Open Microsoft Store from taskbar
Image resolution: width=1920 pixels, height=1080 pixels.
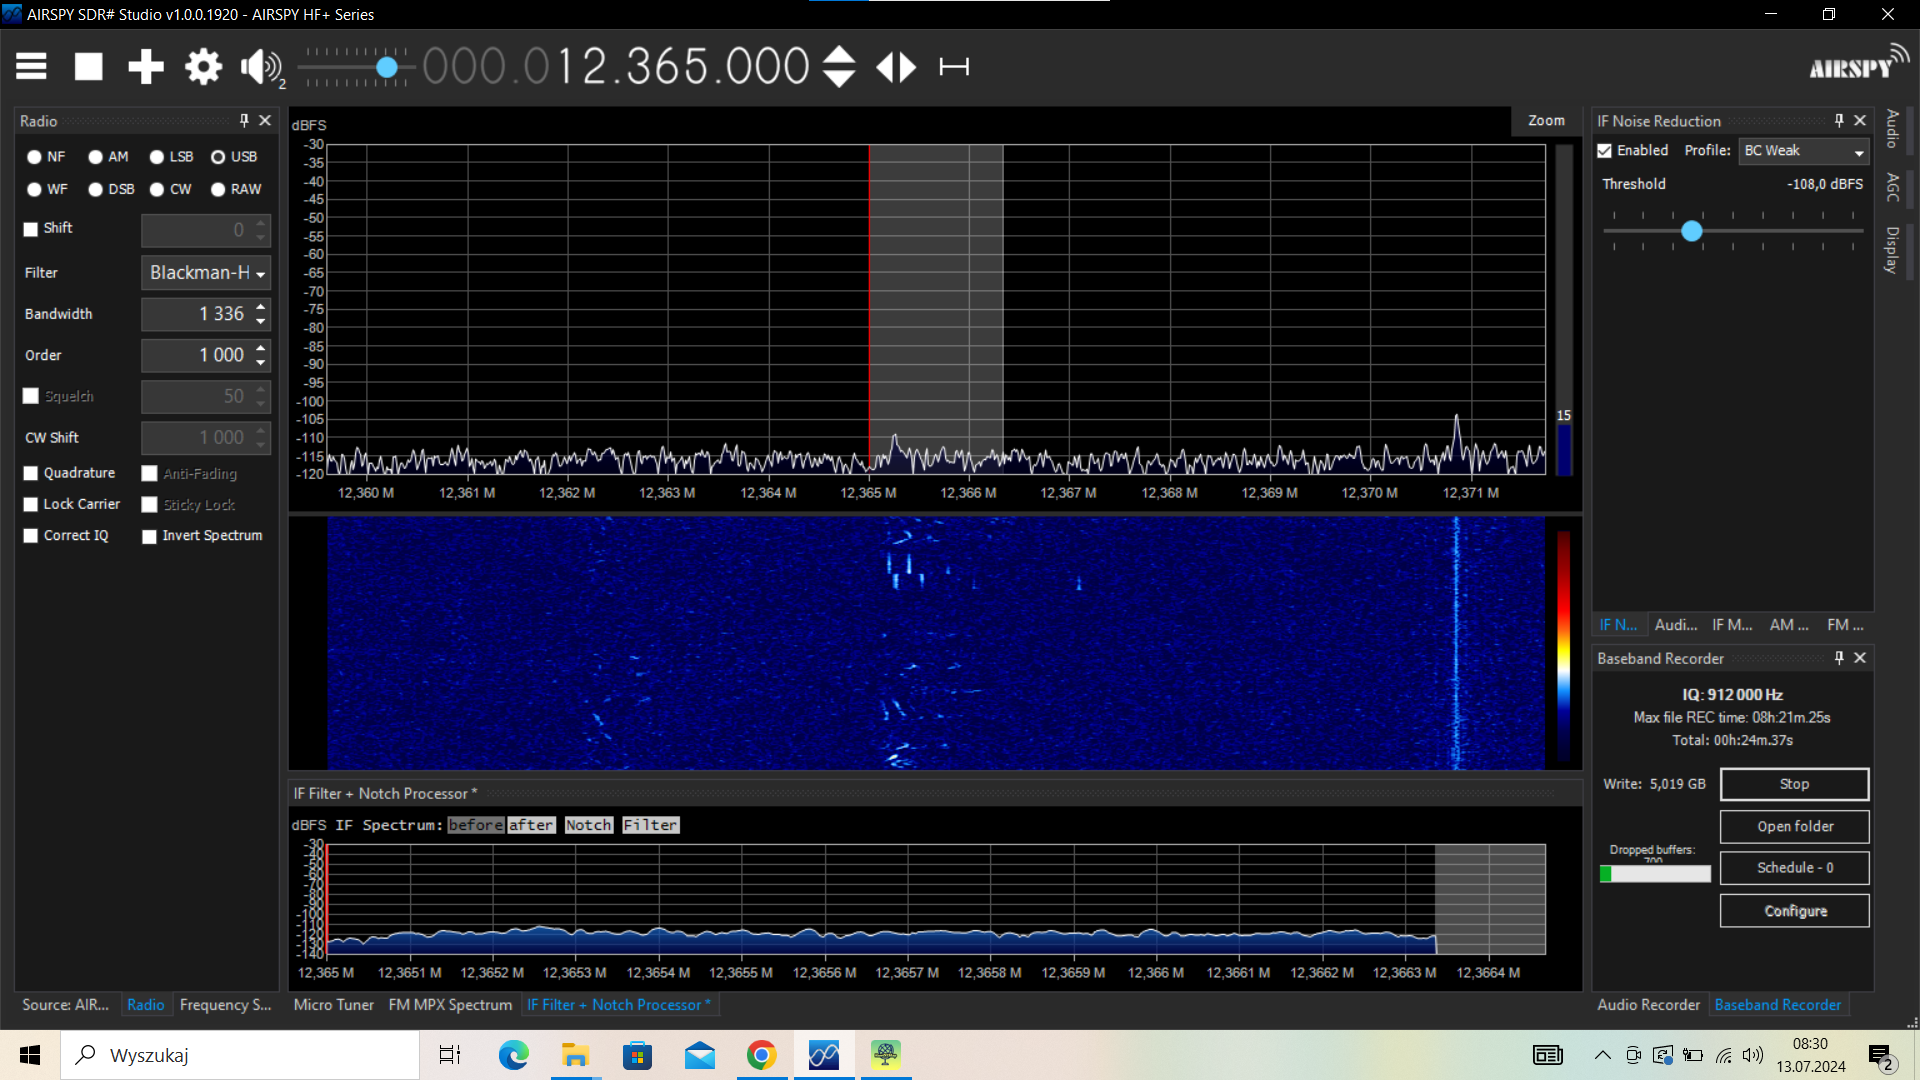coord(637,1055)
